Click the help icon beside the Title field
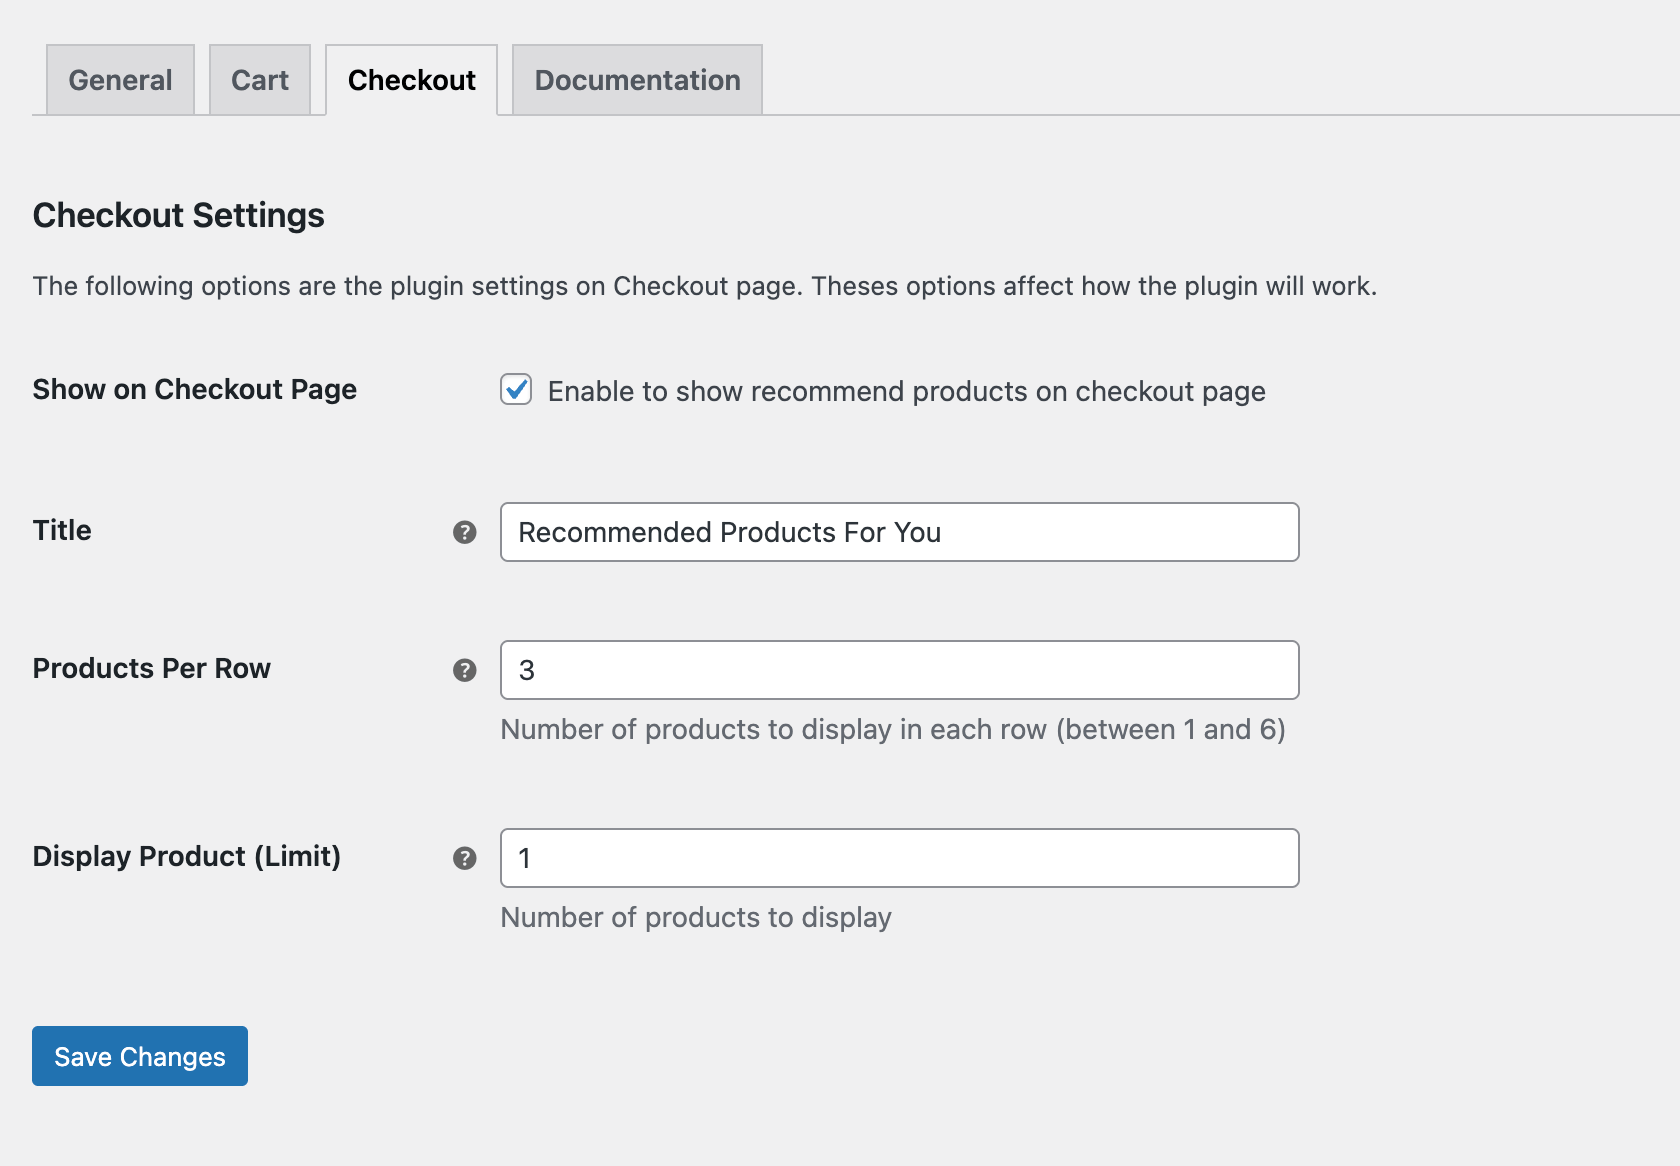The height and width of the screenshot is (1166, 1680). [464, 533]
